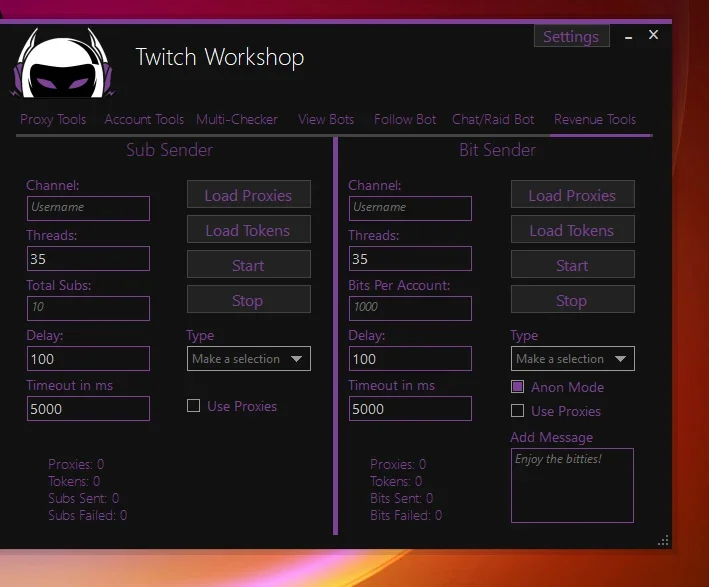Click the Sub Sender Delay field
709x587 pixels.
(x=88, y=359)
